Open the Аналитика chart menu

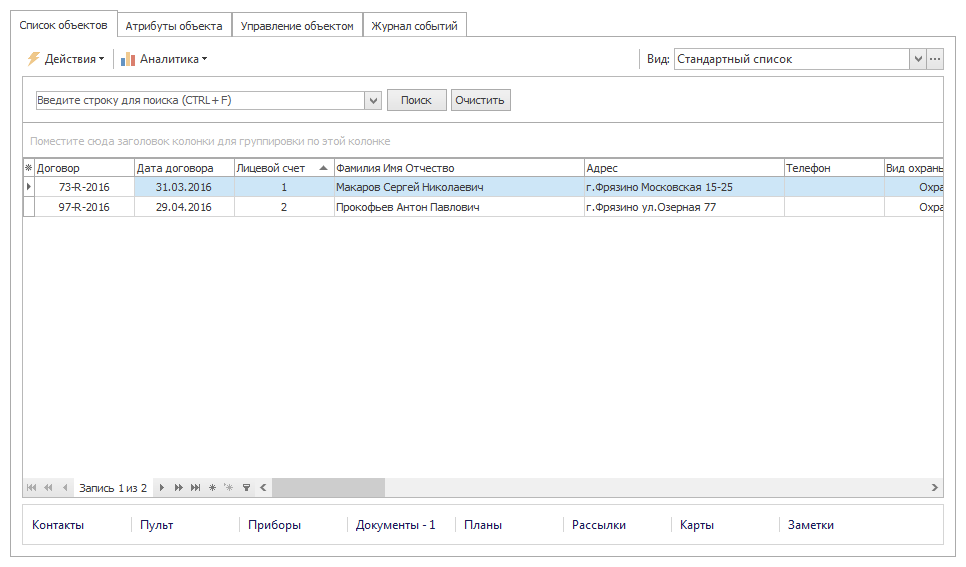point(163,59)
